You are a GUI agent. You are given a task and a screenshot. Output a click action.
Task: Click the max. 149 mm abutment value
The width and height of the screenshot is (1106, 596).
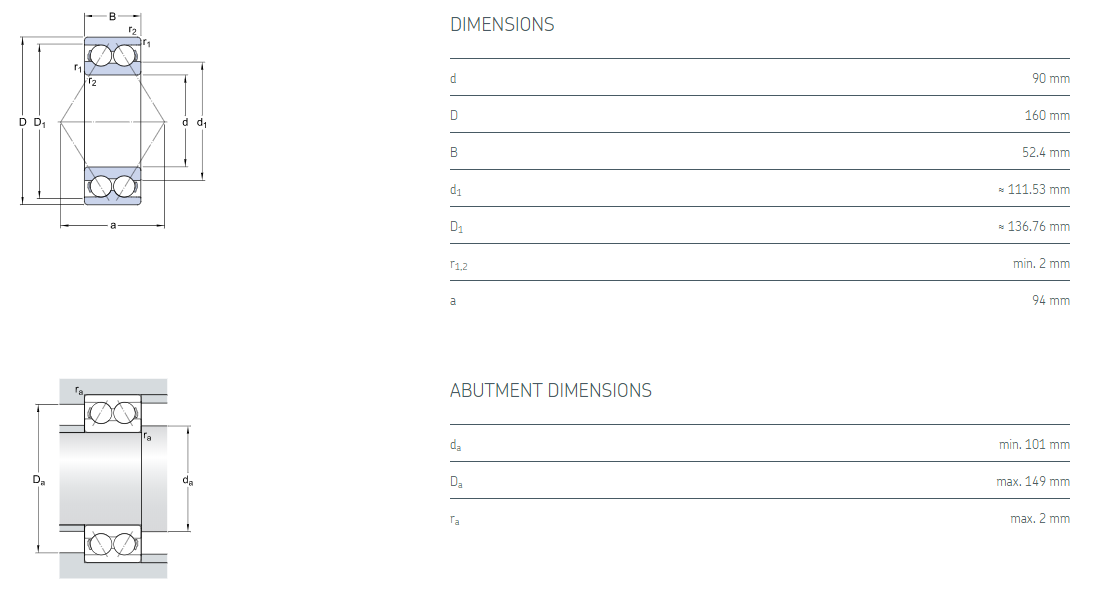[1033, 482]
